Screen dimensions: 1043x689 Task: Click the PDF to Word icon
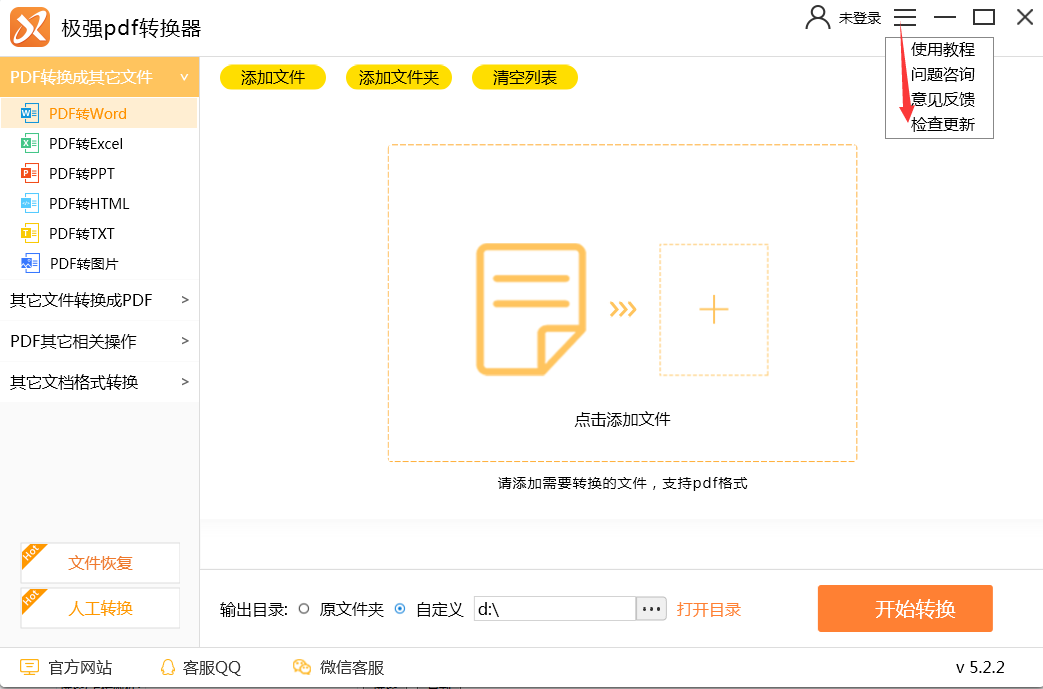tap(29, 113)
